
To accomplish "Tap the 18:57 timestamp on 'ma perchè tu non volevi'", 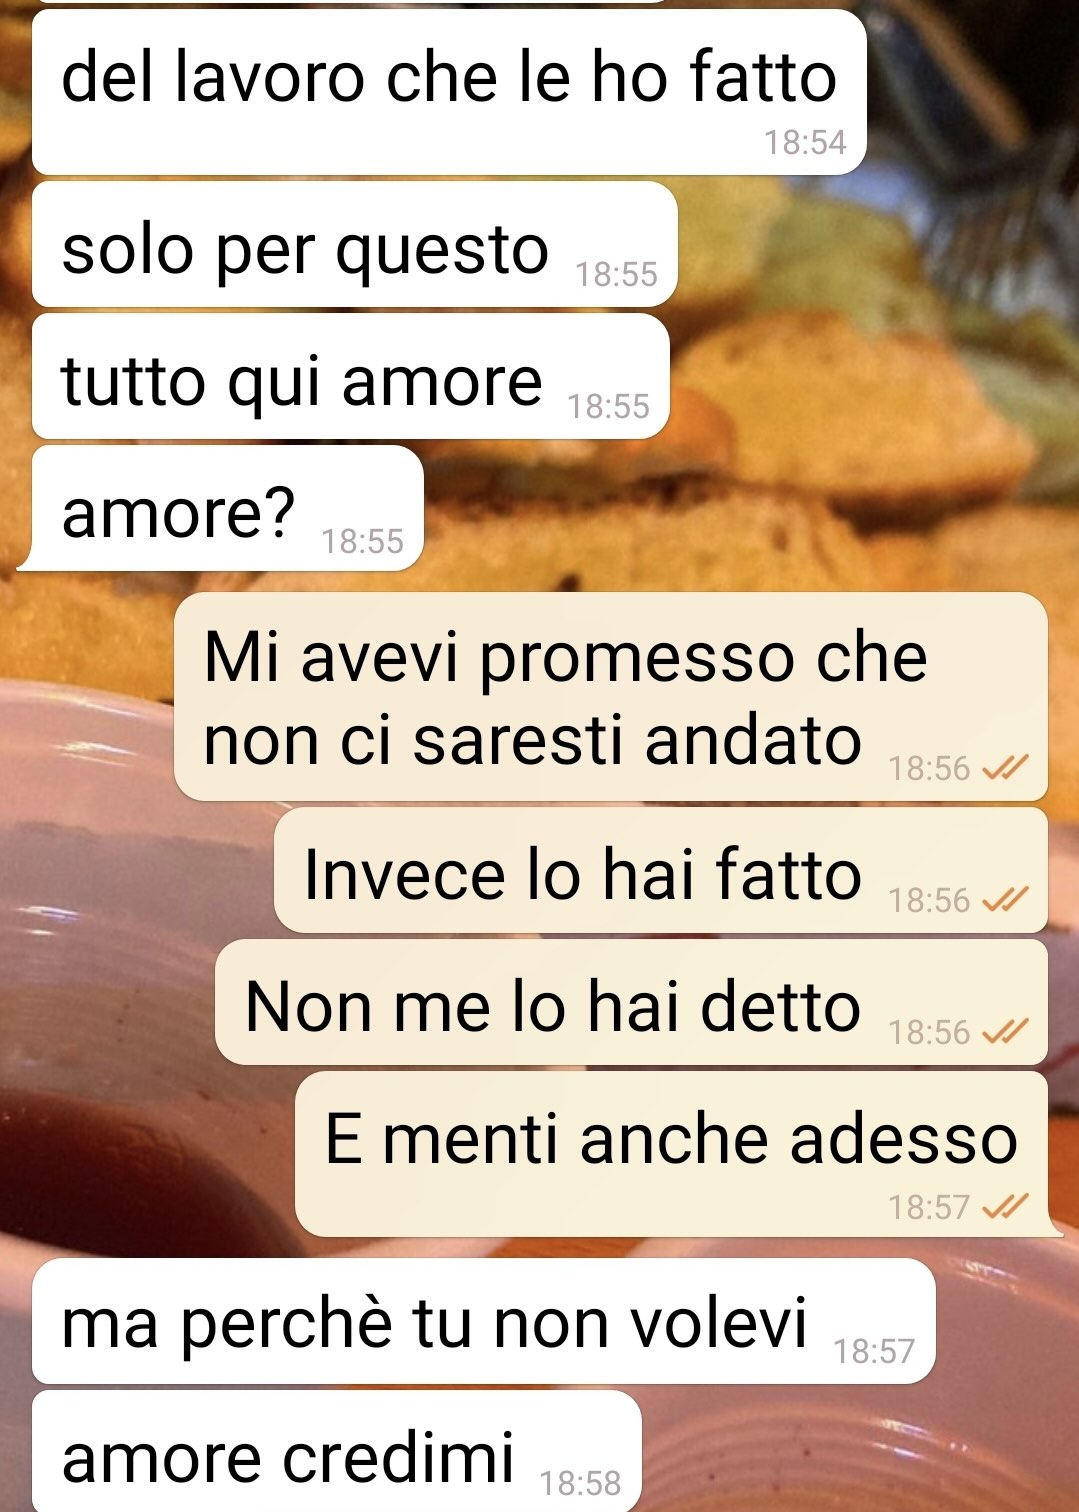I will coord(874,1351).
